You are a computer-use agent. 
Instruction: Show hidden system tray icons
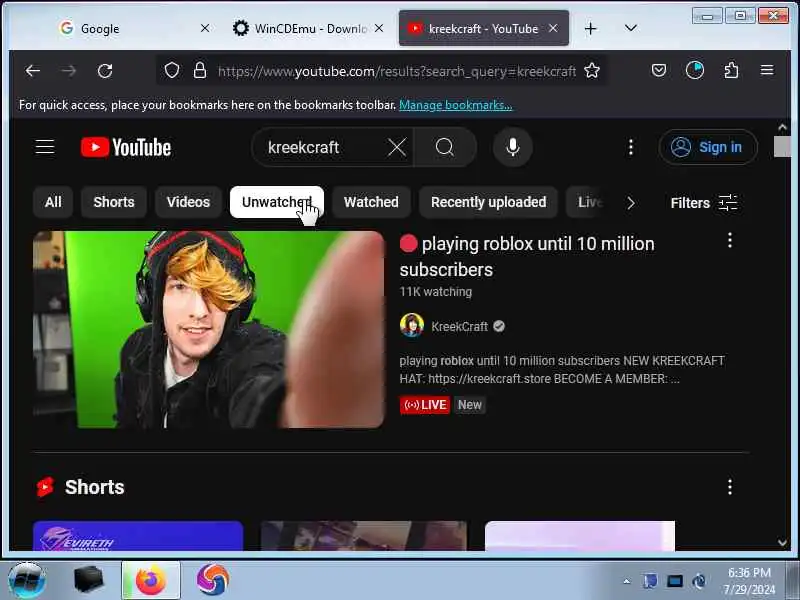point(627,581)
